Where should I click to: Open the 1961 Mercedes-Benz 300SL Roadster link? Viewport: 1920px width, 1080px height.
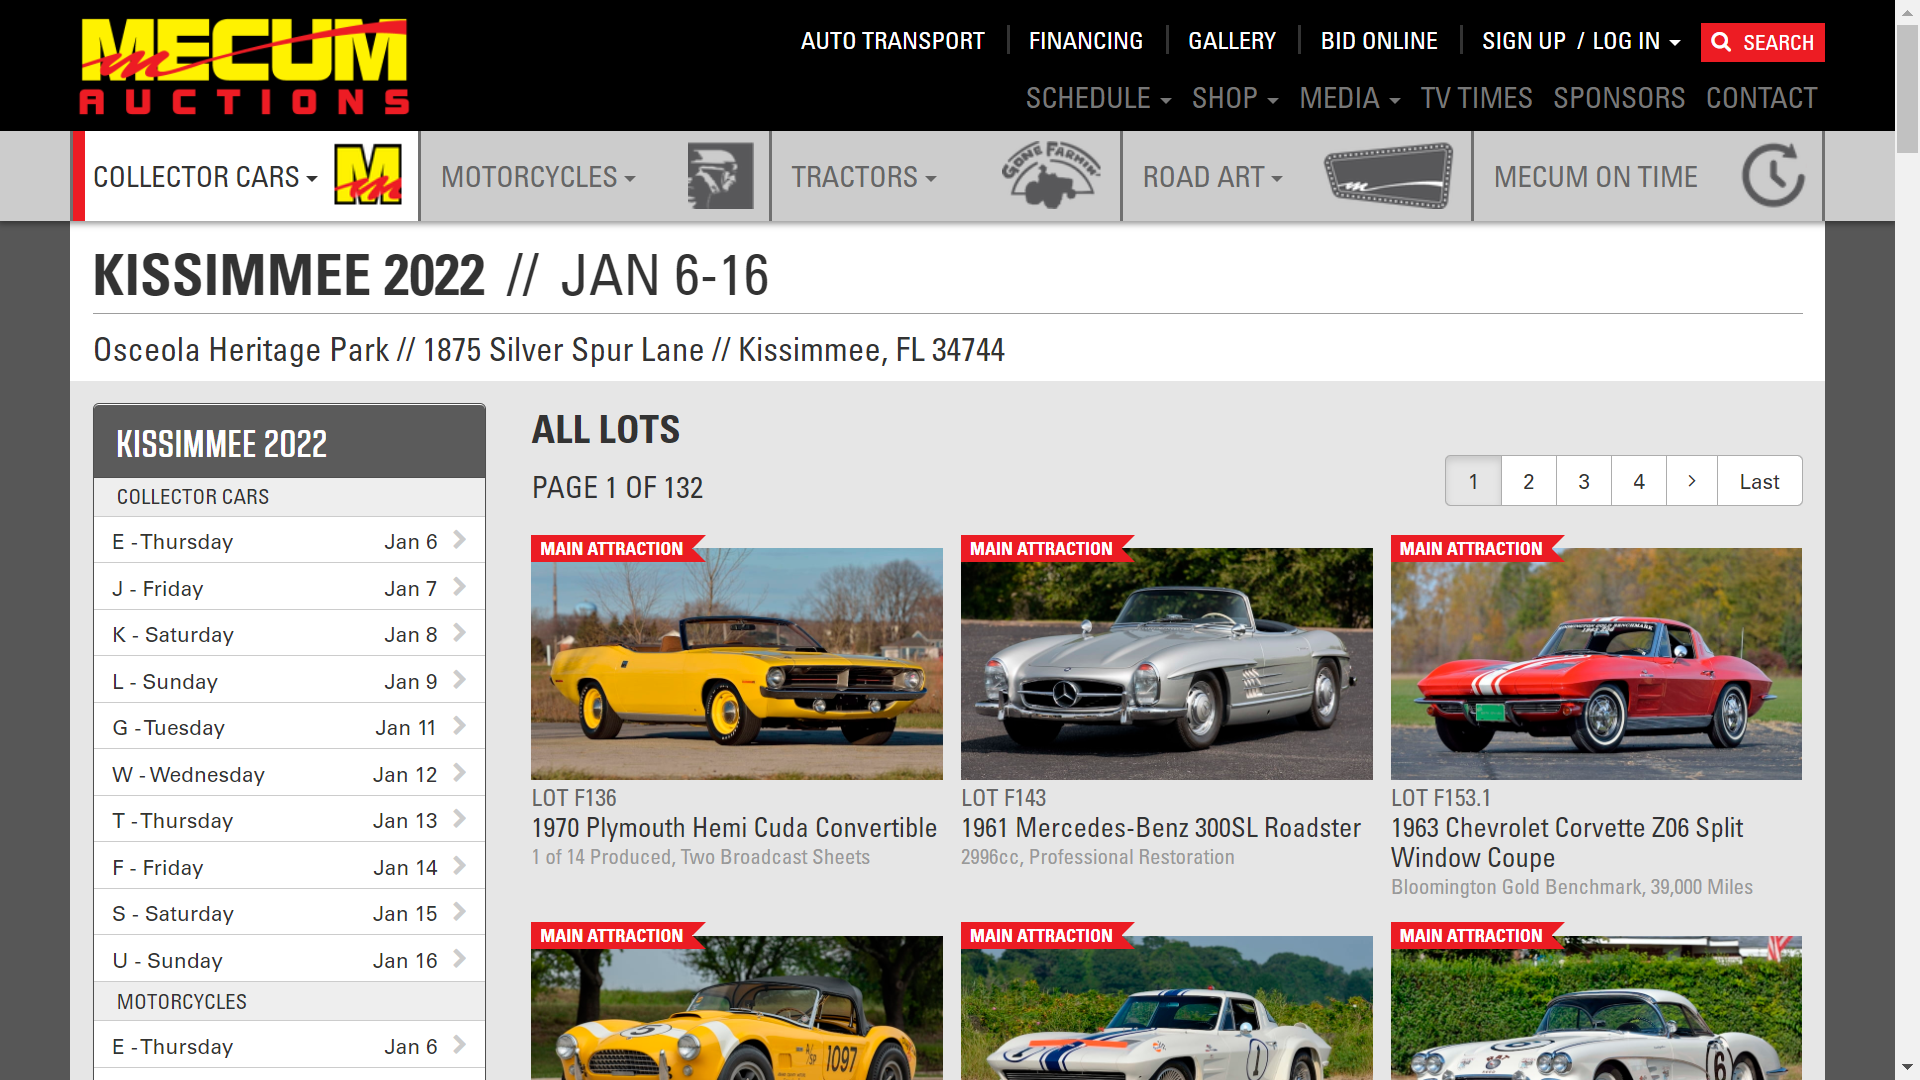click(x=1160, y=828)
